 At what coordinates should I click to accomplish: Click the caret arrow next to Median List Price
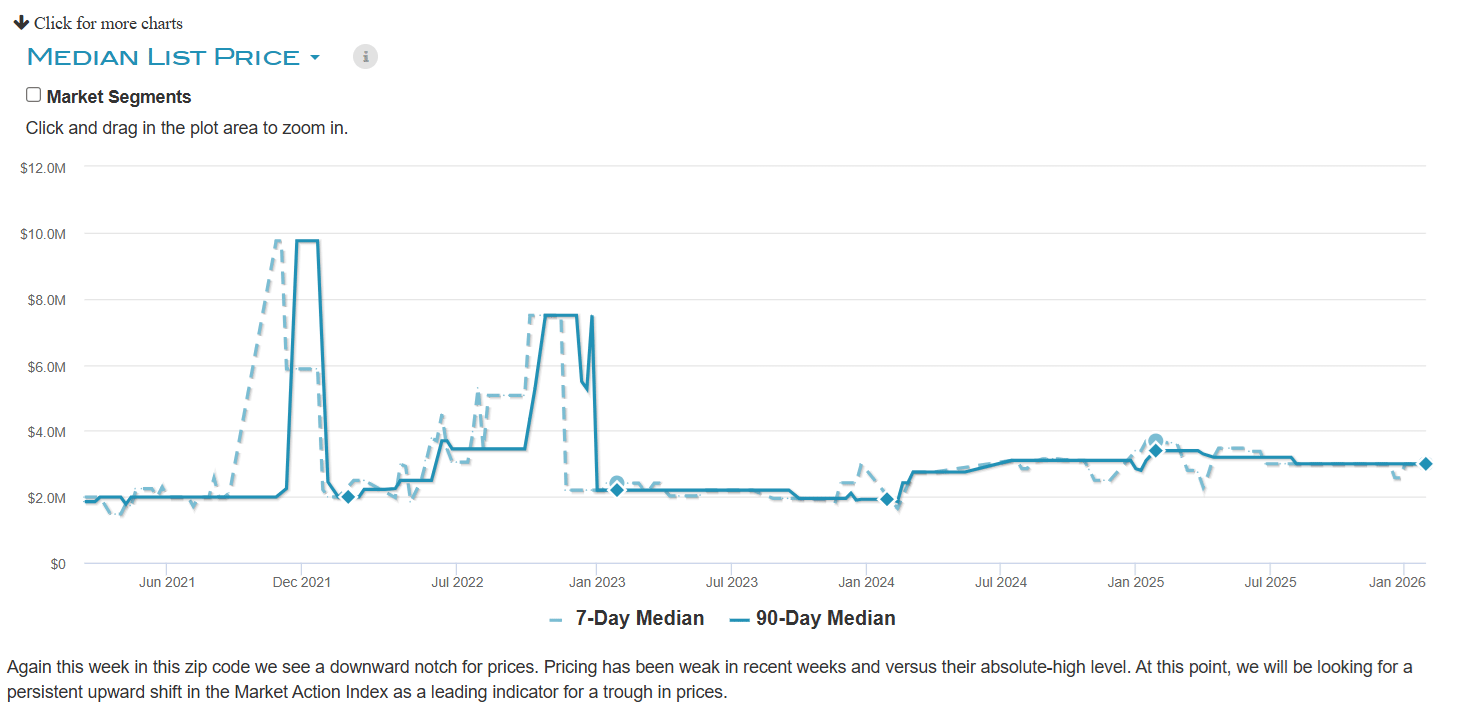click(x=315, y=58)
